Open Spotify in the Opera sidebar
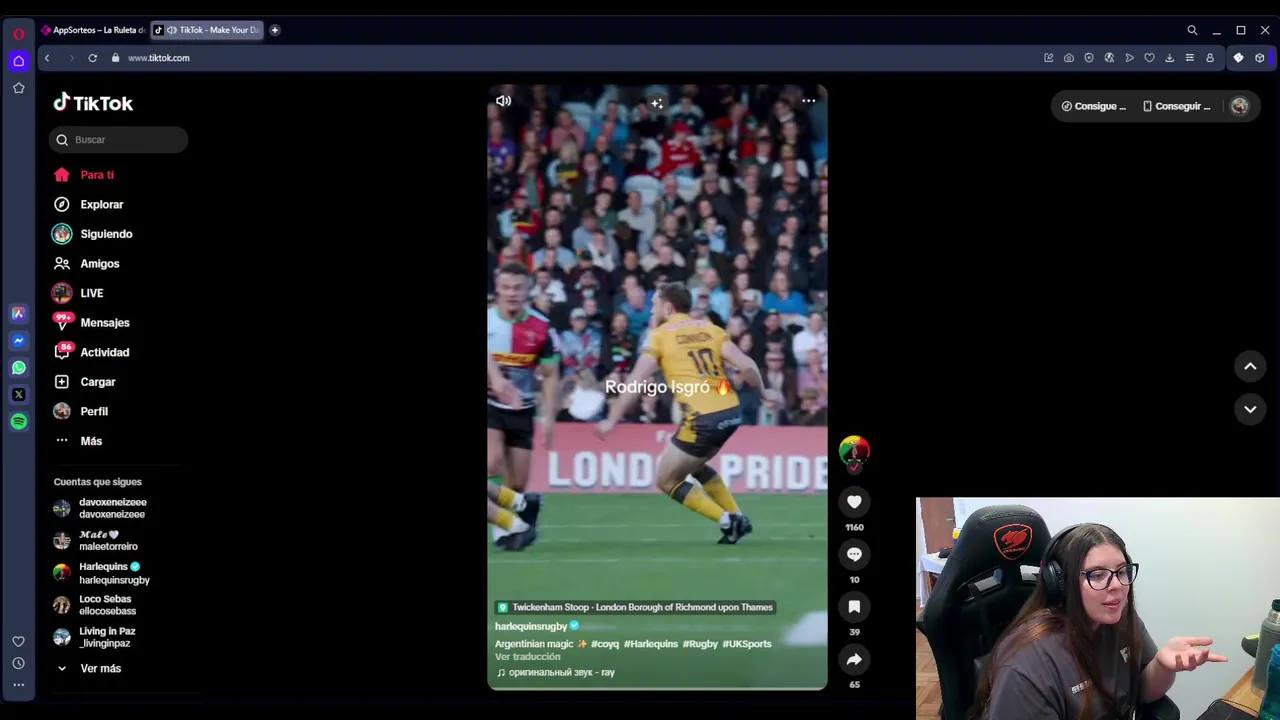 pos(18,422)
